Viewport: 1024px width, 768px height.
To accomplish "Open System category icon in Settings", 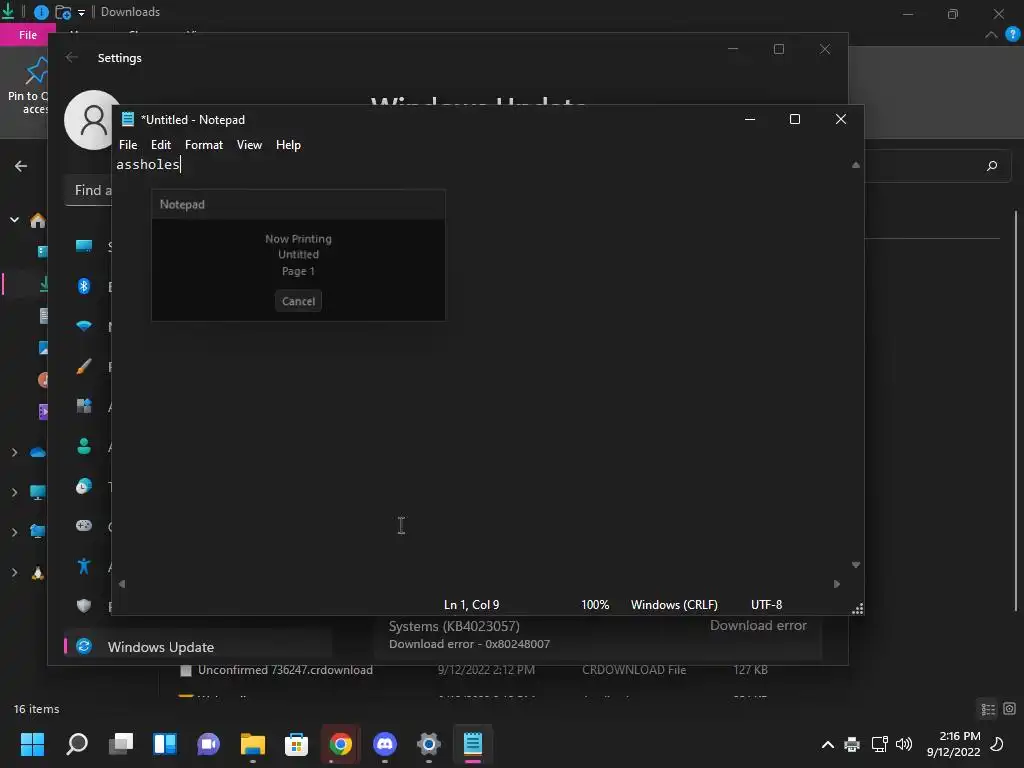I will (x=84, y=246).
